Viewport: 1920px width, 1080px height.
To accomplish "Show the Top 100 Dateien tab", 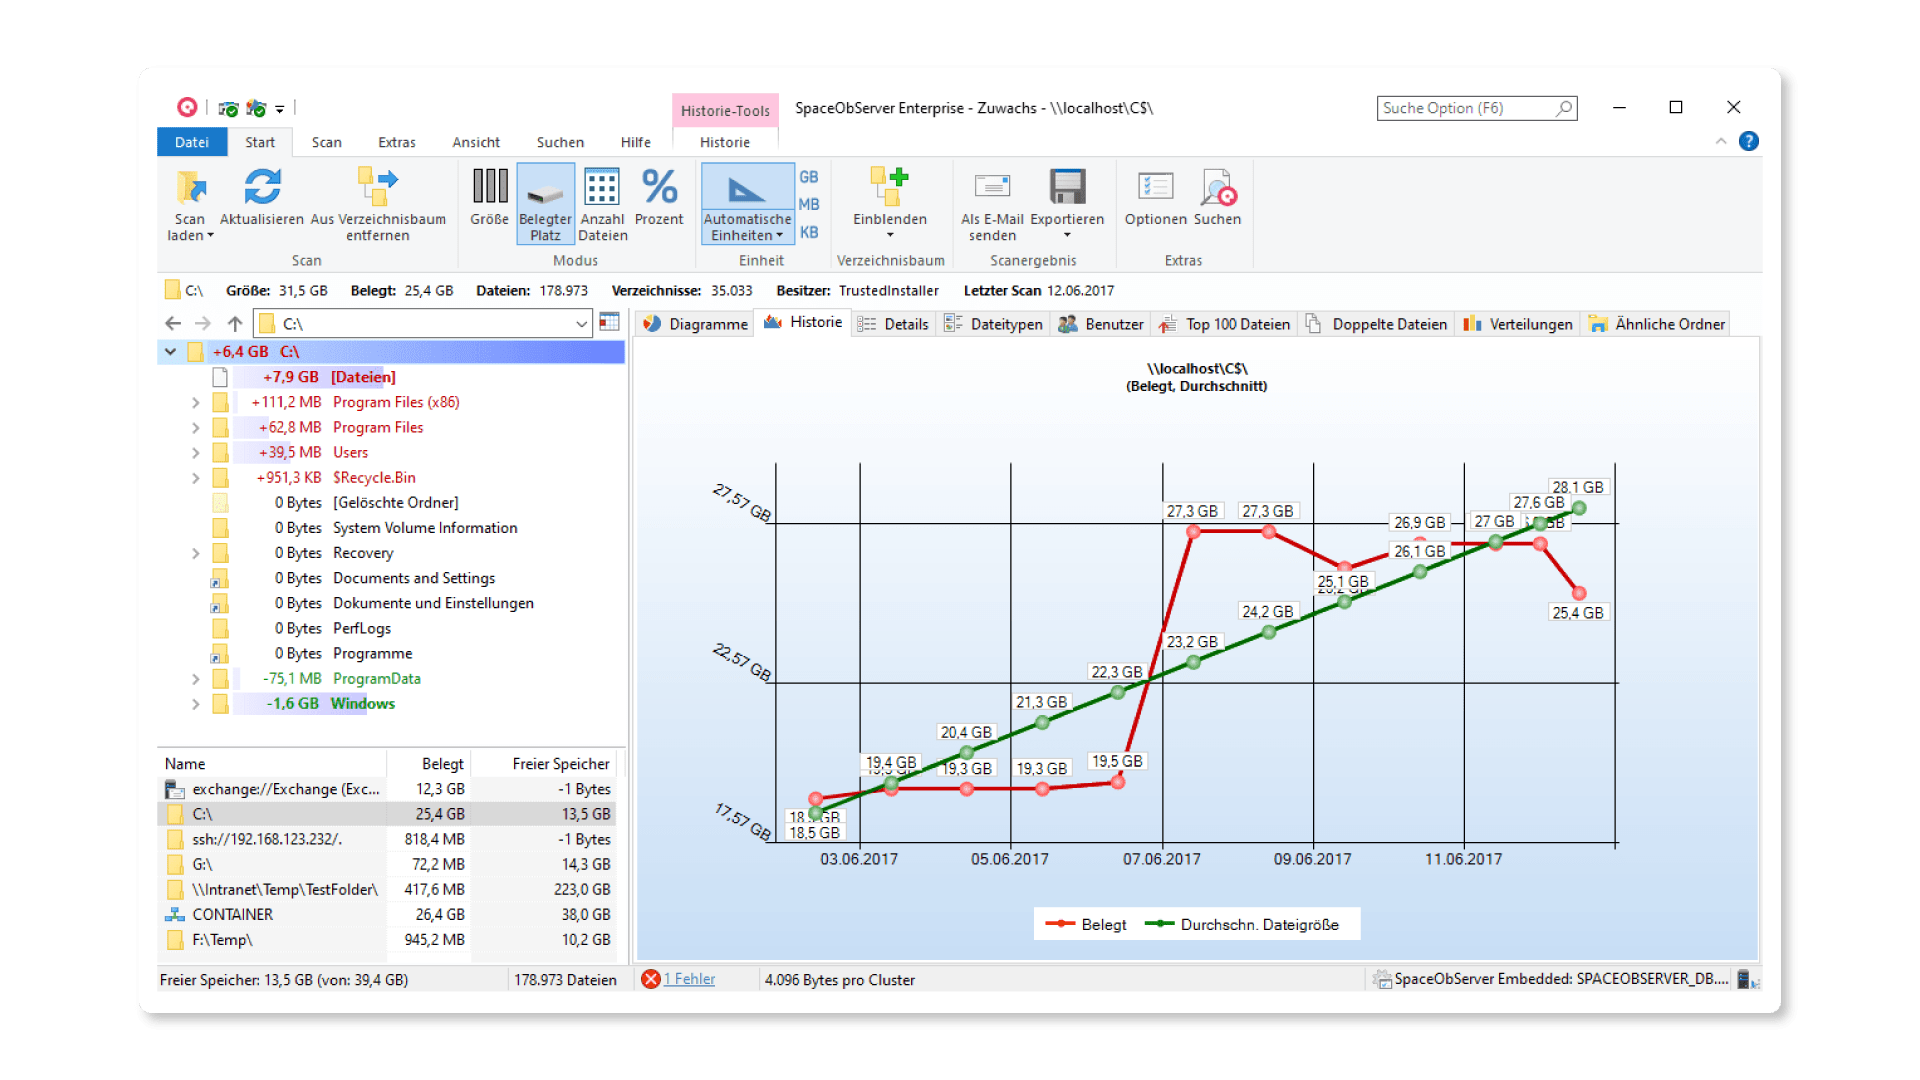I will point(1224,324).
